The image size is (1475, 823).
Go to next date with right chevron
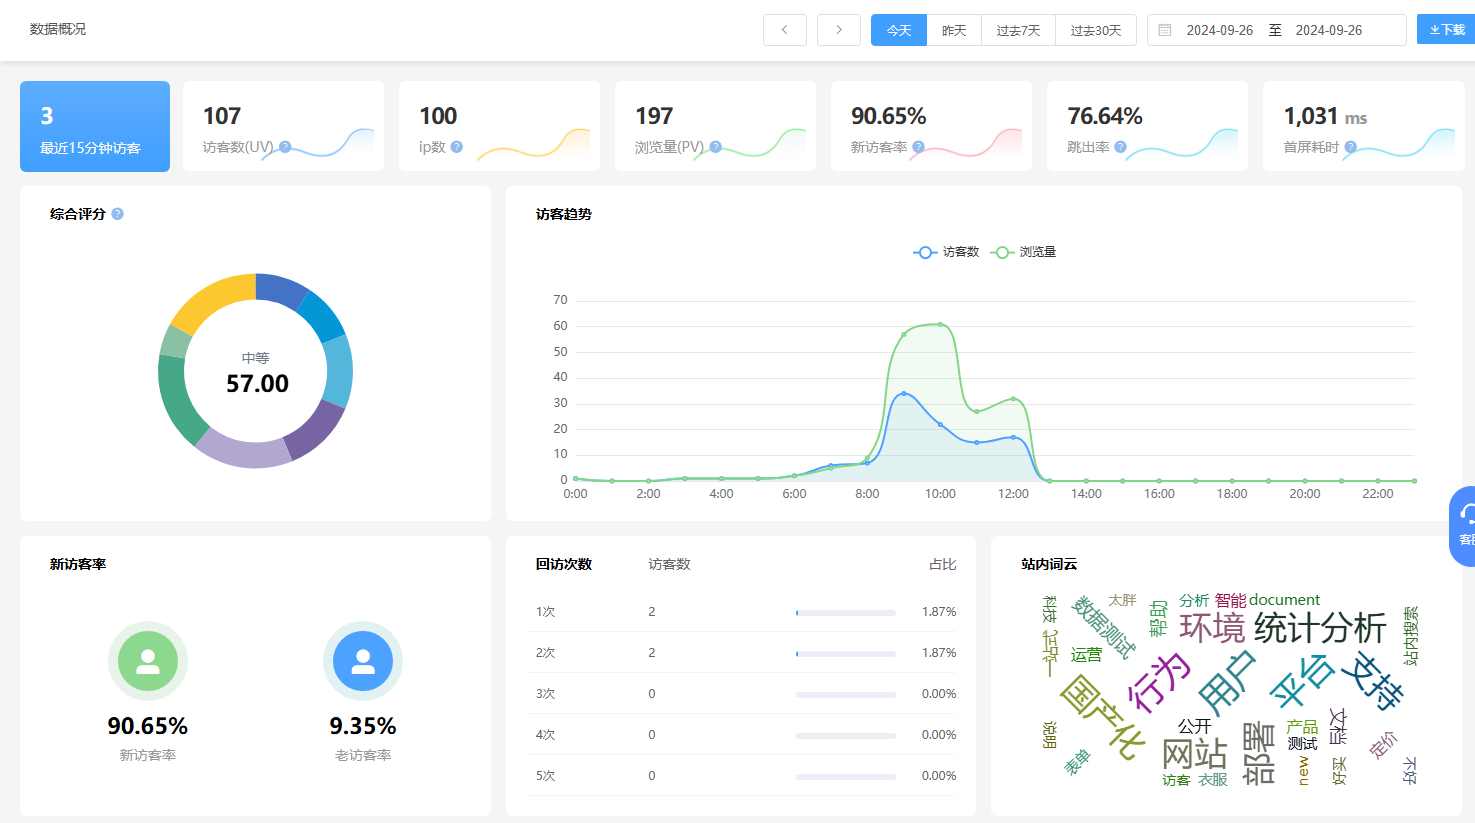pyautogui.click(x=838, y=30)
